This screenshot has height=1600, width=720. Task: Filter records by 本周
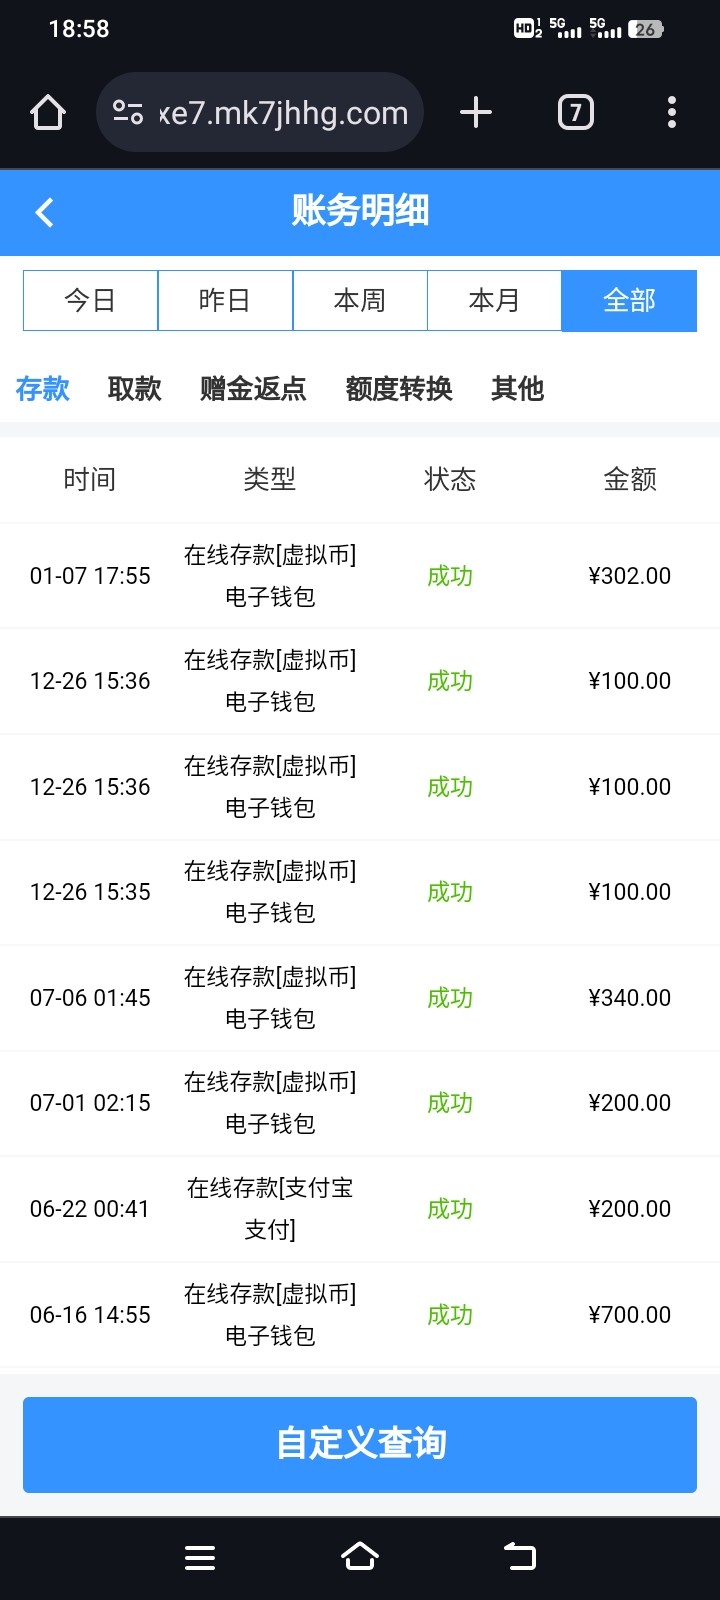360,300
